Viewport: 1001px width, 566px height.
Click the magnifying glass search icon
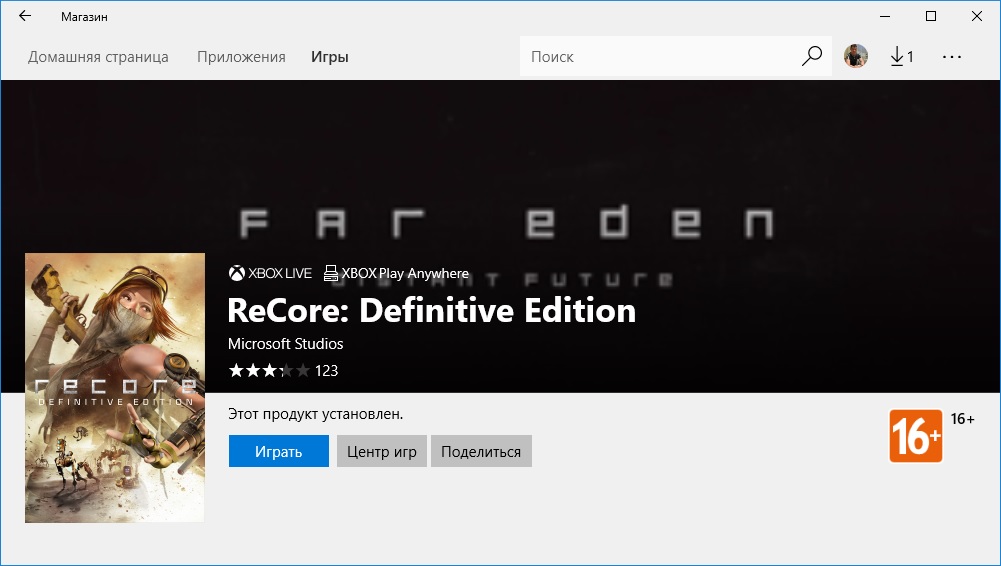tap(811, 56)
